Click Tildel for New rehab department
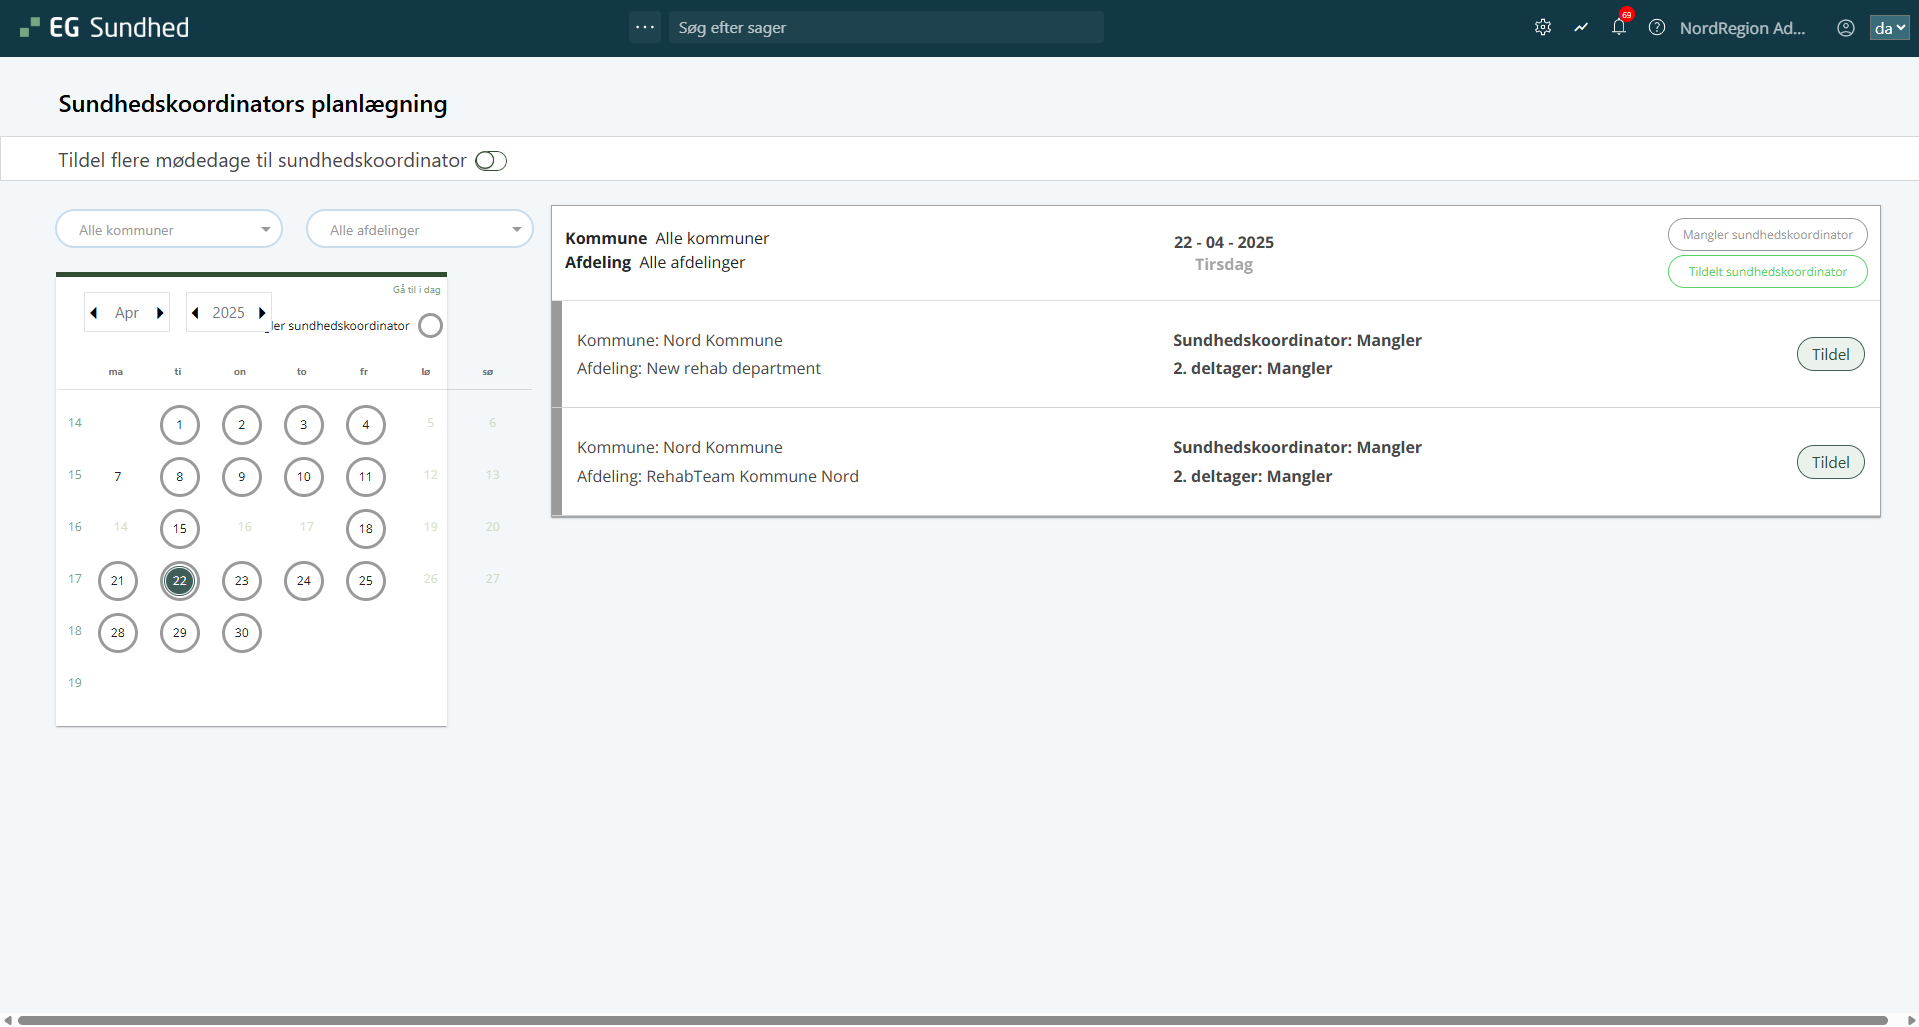This screenshot has width=1919, height=1027. [1830, 354]
